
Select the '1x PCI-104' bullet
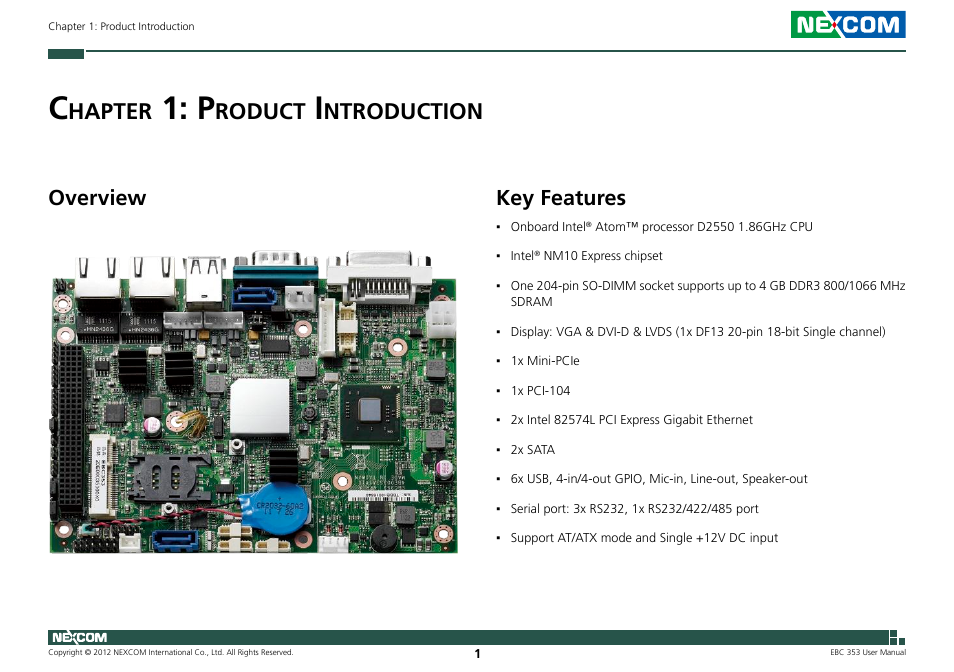point(540,391)
